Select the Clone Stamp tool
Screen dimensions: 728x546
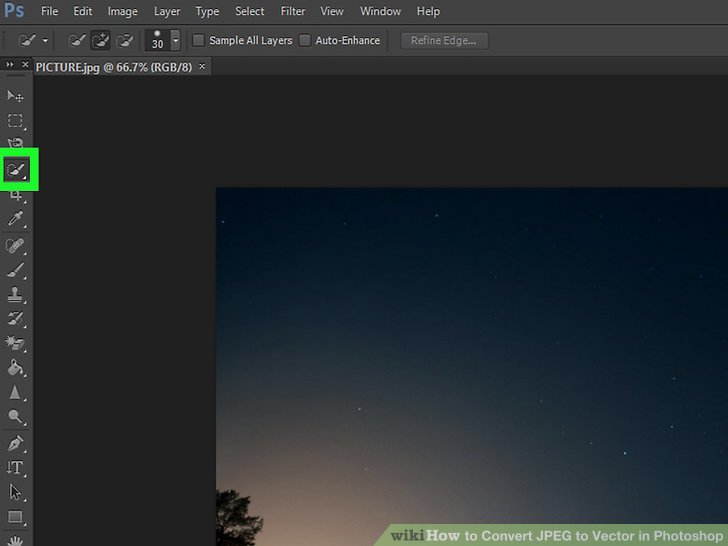15,295
